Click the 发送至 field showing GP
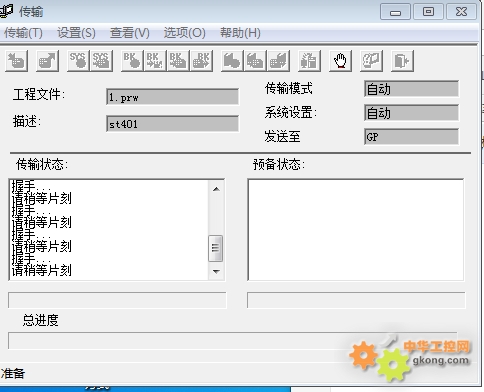 click(411, 137)
